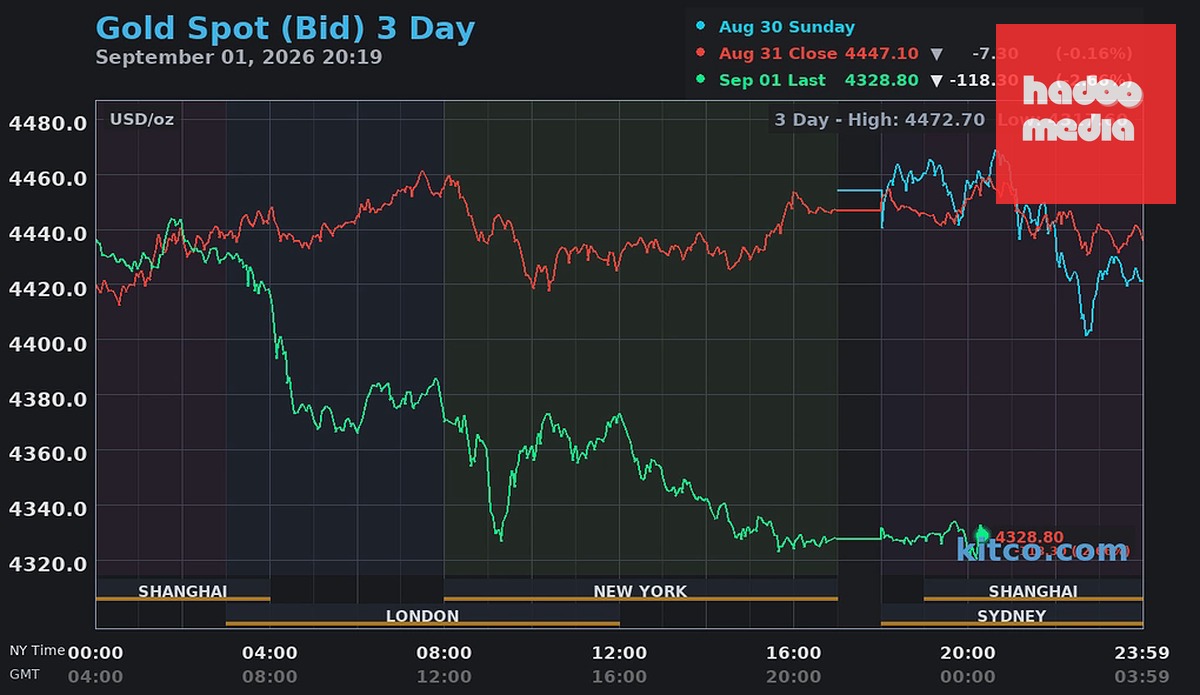
Task: Click the 4320.0 y-axis label
Action: tap(47, 563)
